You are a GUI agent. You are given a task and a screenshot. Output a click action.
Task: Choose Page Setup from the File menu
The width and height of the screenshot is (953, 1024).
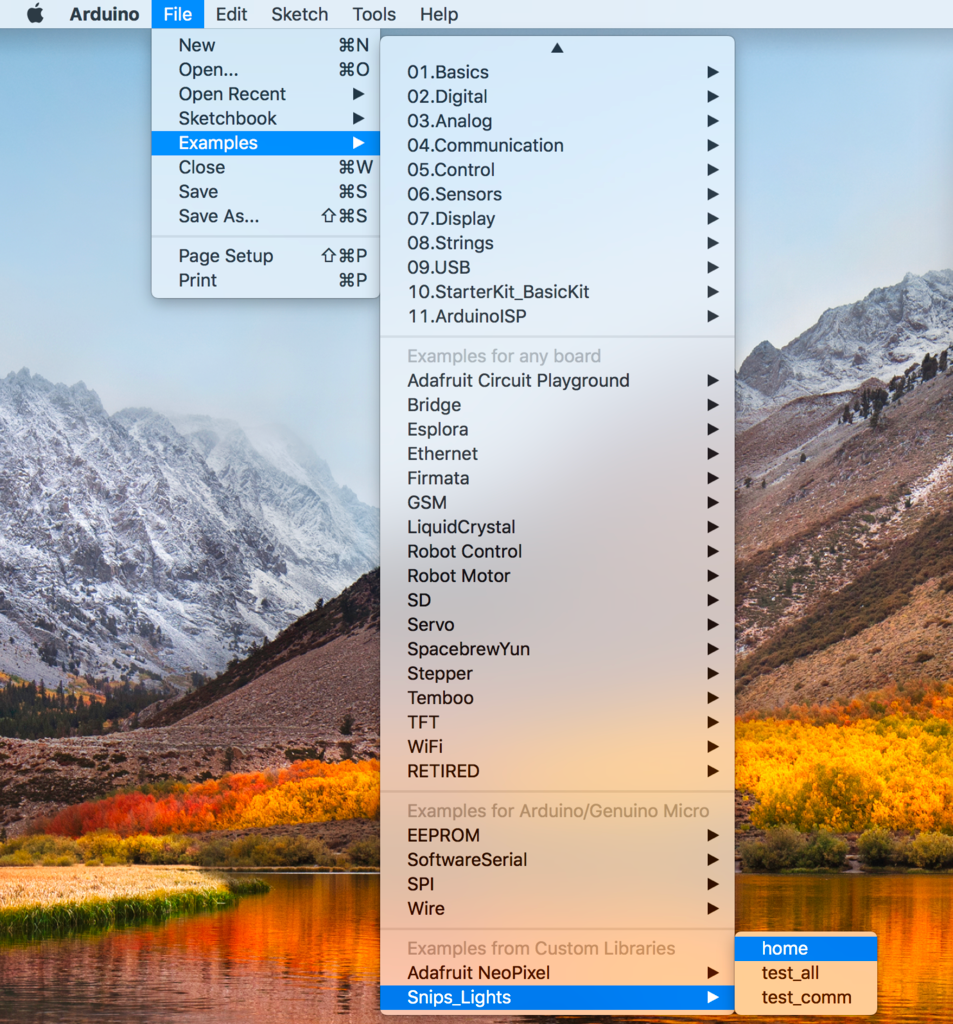[x=266, y=255]
